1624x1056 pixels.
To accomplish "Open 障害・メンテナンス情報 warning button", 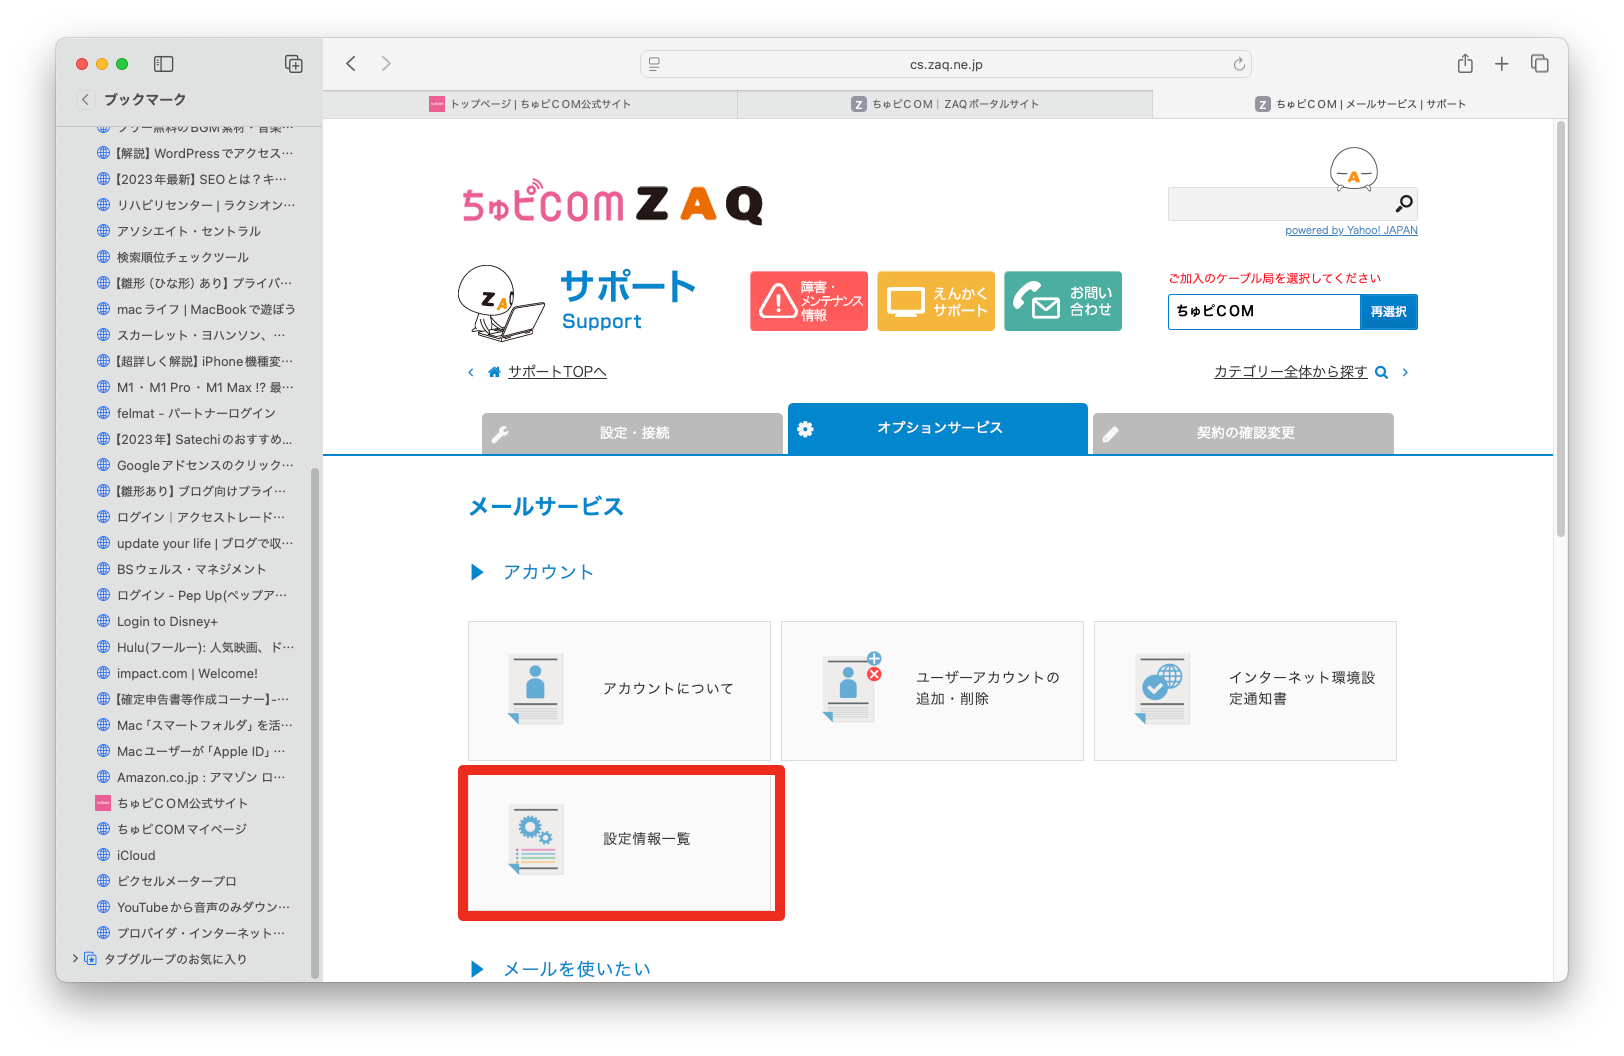I will click(x=809, y=301).
